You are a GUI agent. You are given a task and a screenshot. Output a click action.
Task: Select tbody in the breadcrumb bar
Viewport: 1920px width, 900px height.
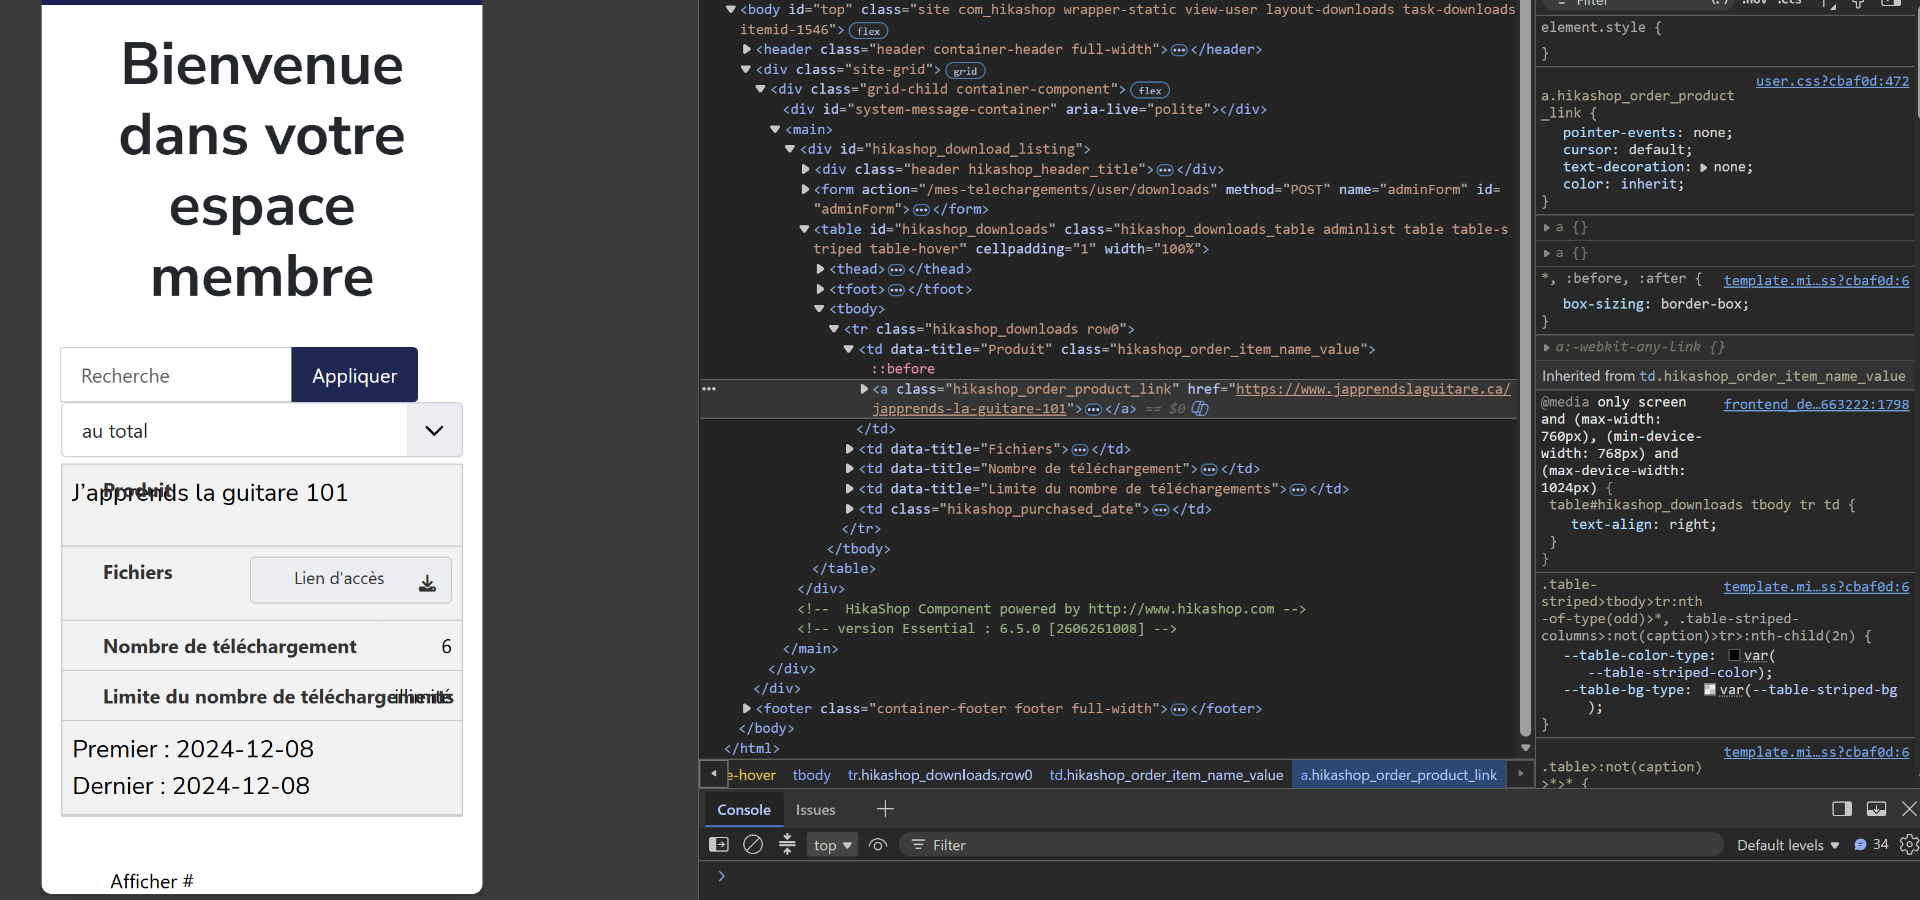click(x=811, y=775)
